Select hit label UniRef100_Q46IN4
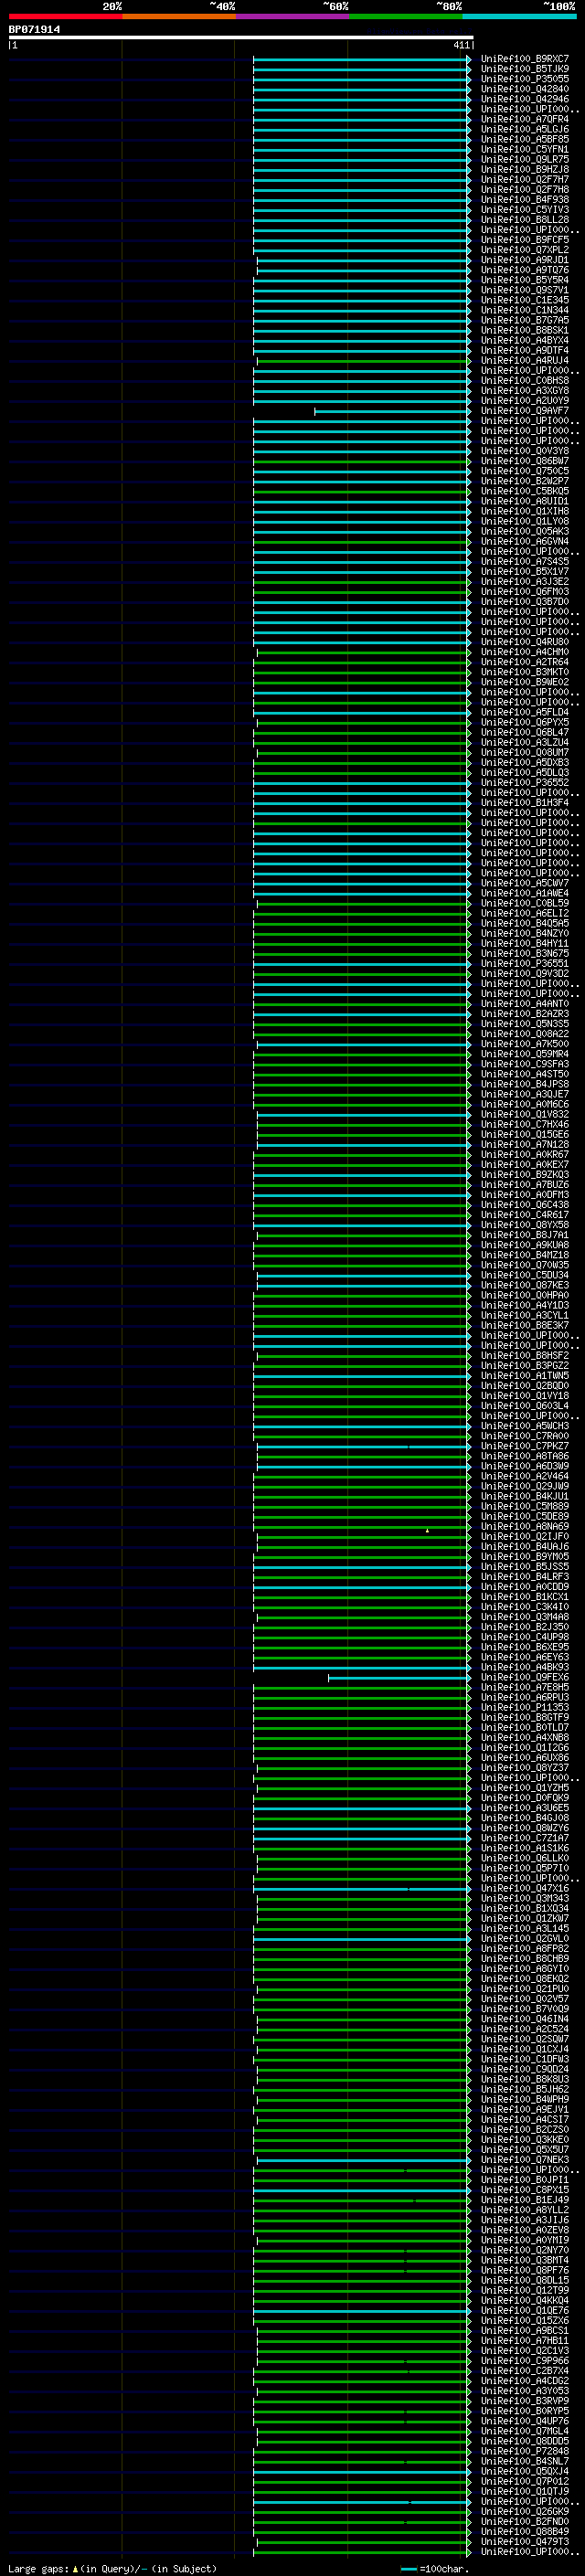Viewport: 585px width, 2576px height. point(525,2019)
